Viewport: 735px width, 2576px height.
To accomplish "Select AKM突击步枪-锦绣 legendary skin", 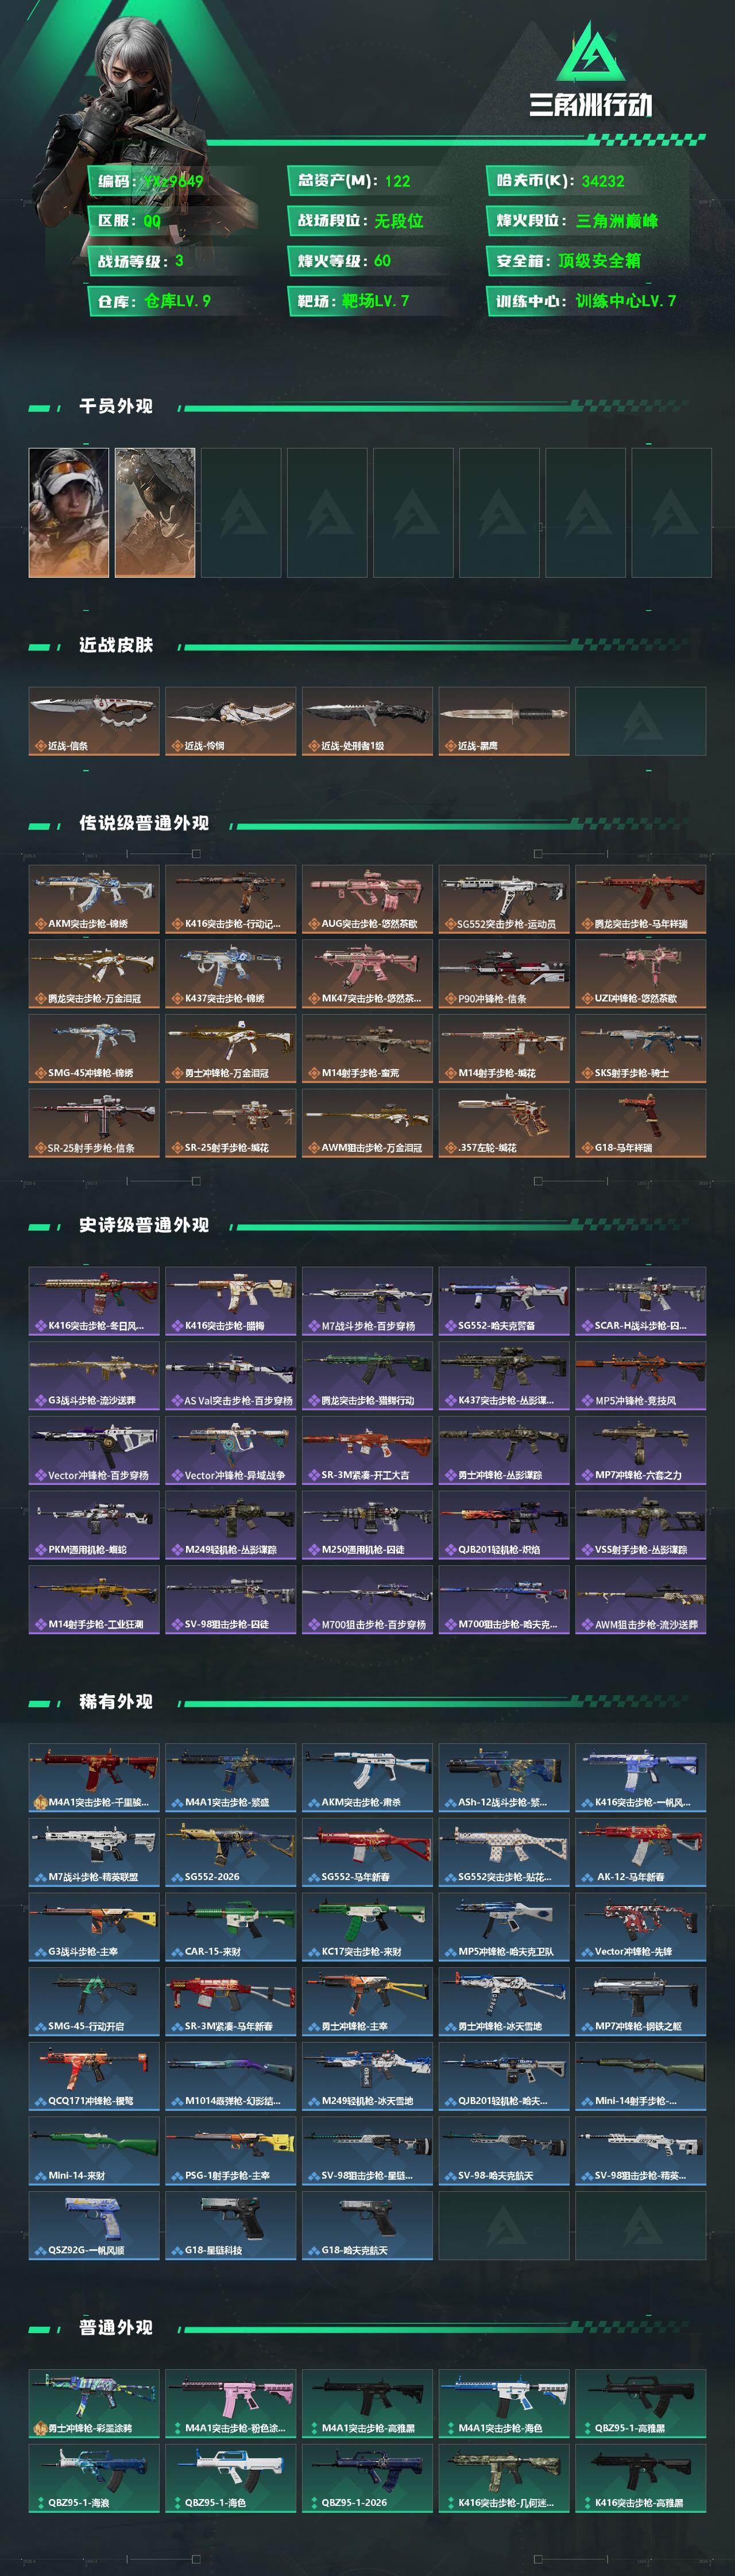I will (x=93, y=899).
